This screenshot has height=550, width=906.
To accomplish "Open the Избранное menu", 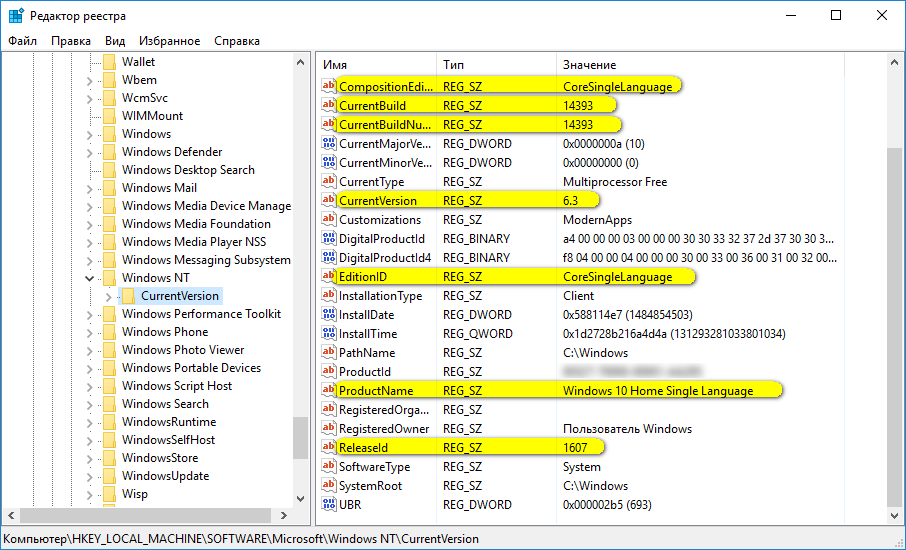I will 170,41.
